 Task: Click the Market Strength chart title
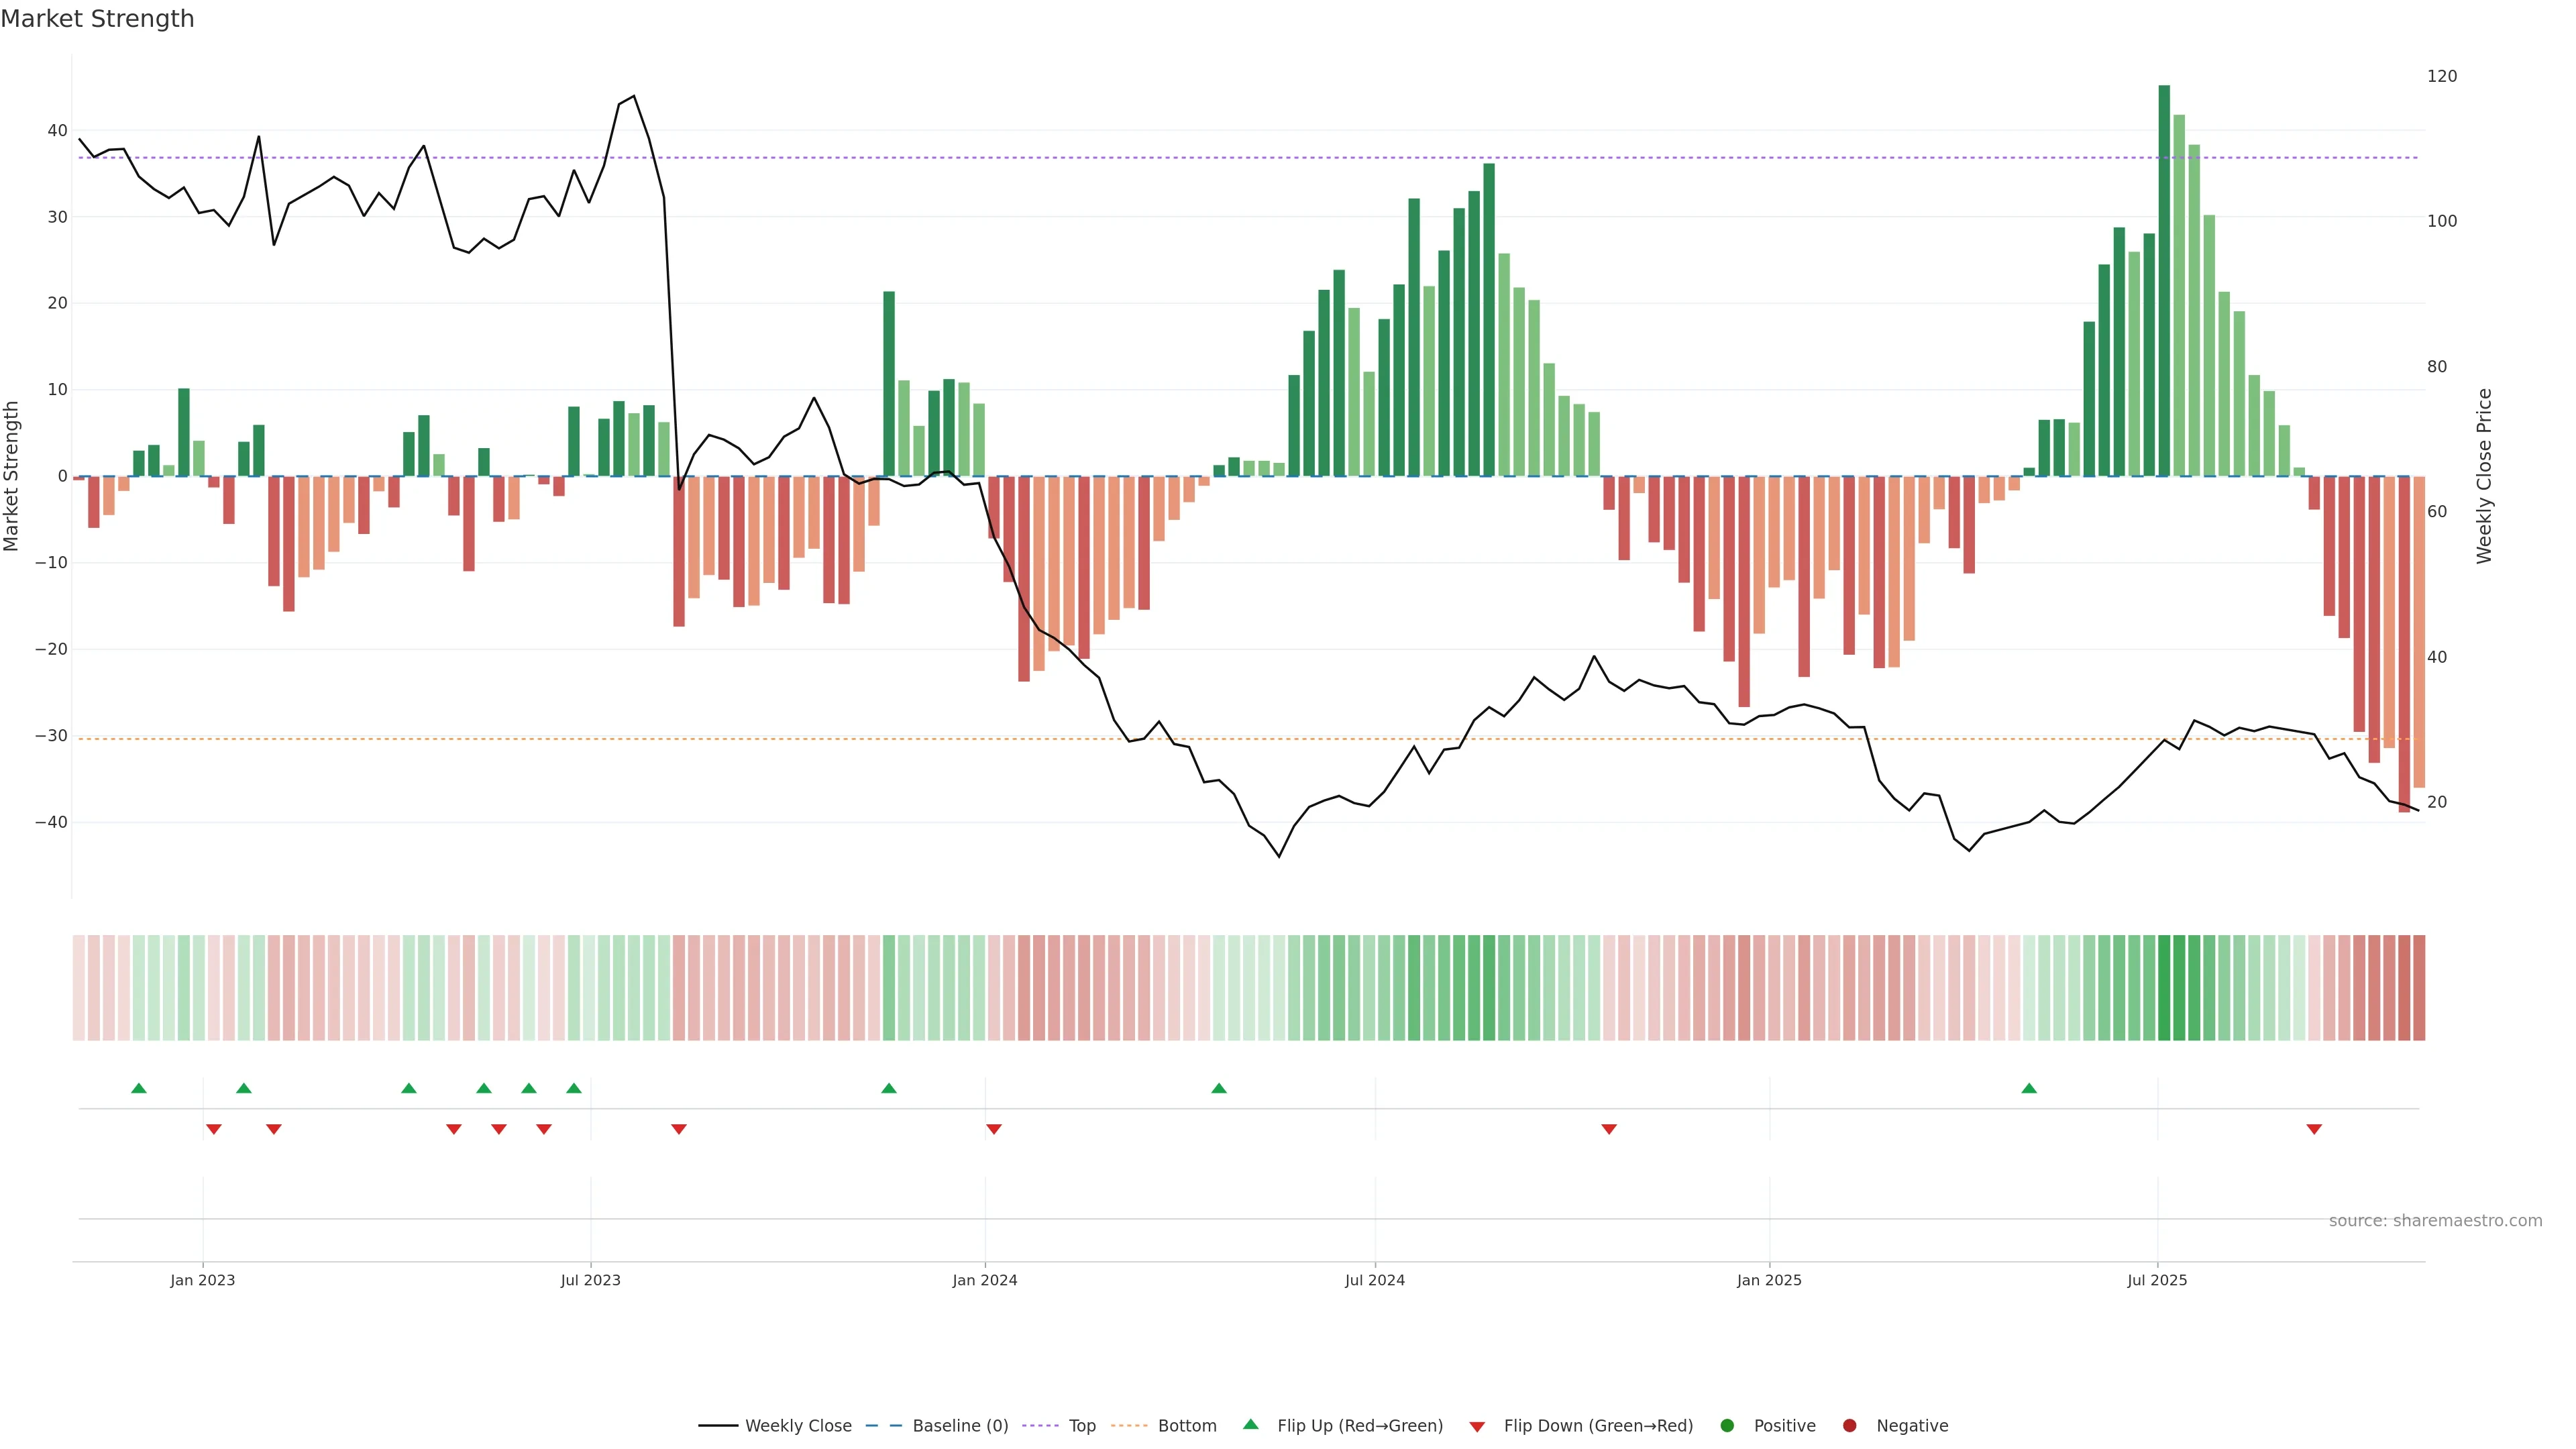tap(97, 19)
